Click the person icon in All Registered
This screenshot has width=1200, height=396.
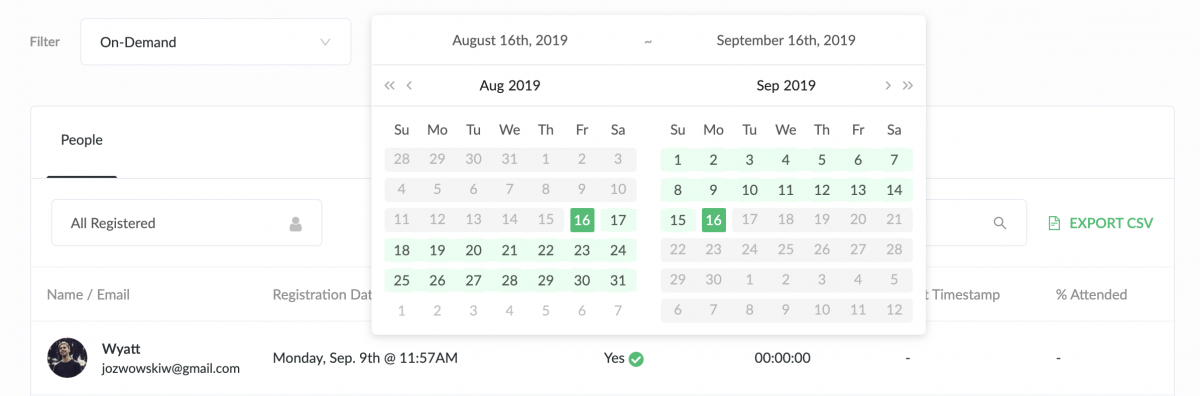pos(296,224)
